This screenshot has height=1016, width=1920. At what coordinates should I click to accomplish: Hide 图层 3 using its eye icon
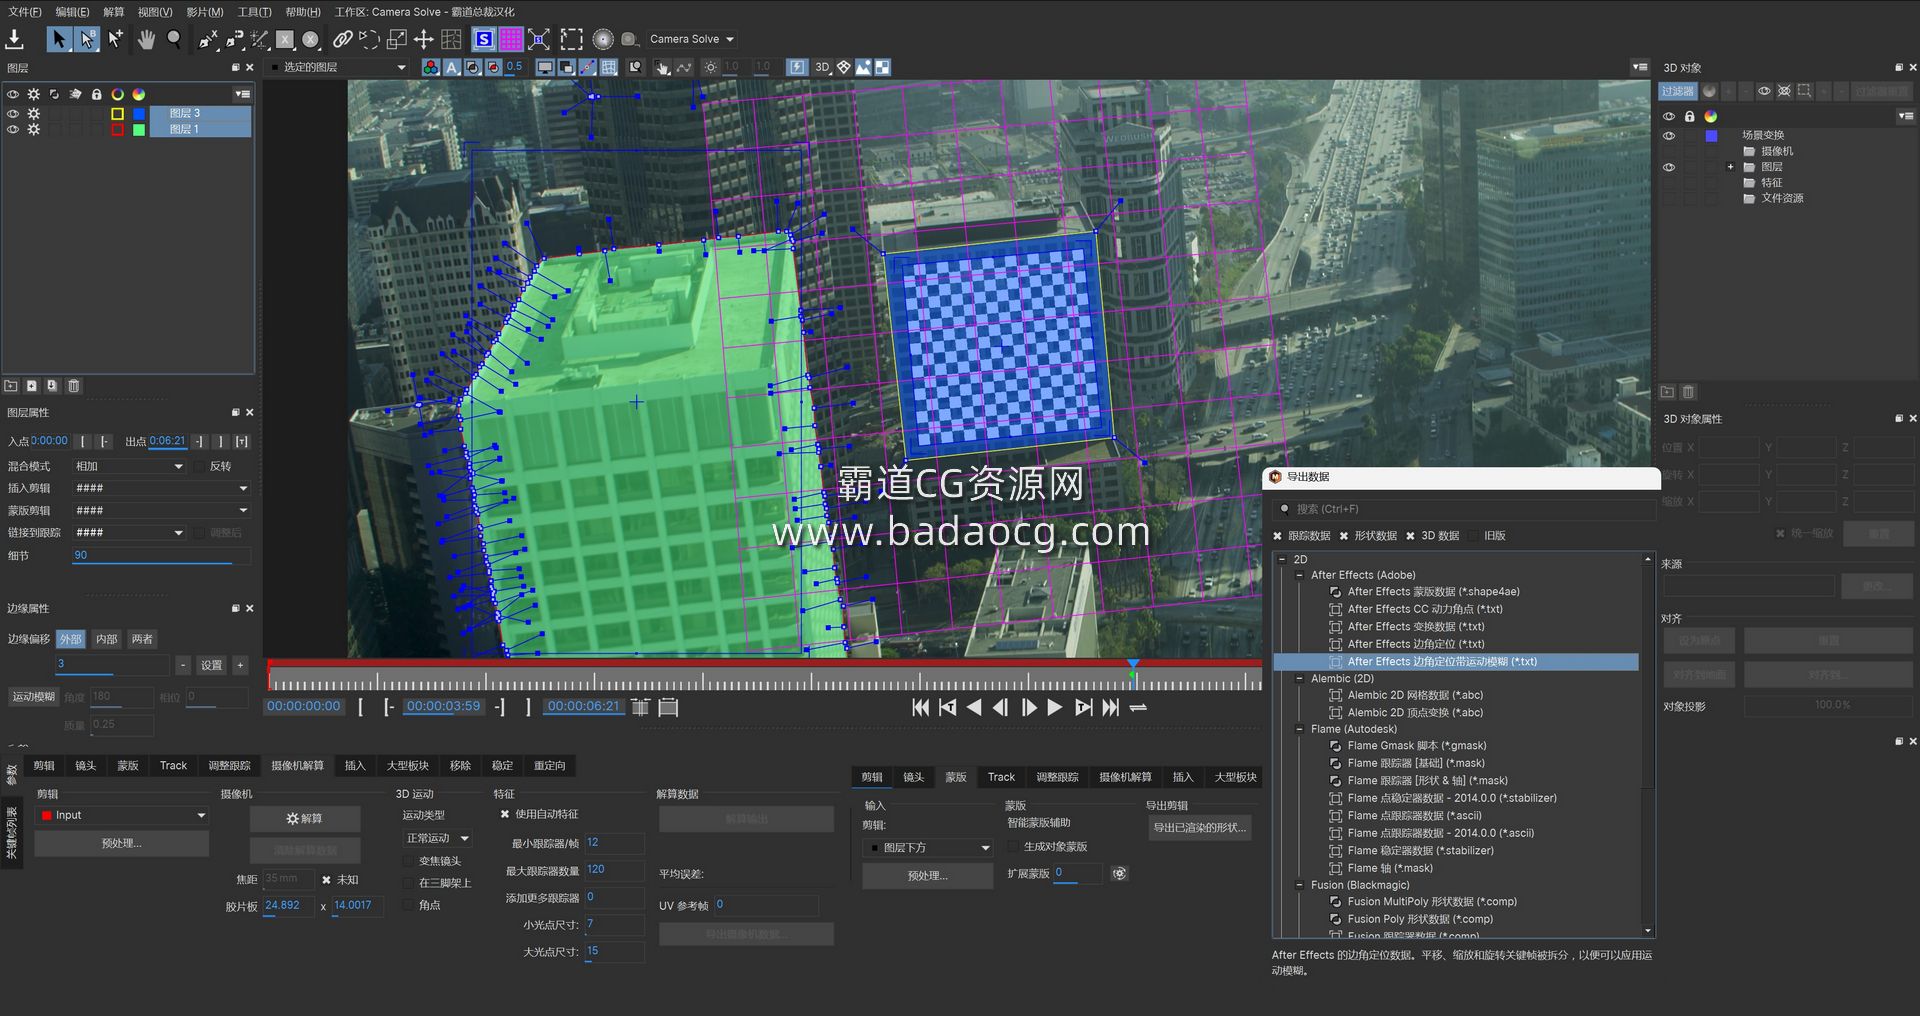(x=13, y=113)
